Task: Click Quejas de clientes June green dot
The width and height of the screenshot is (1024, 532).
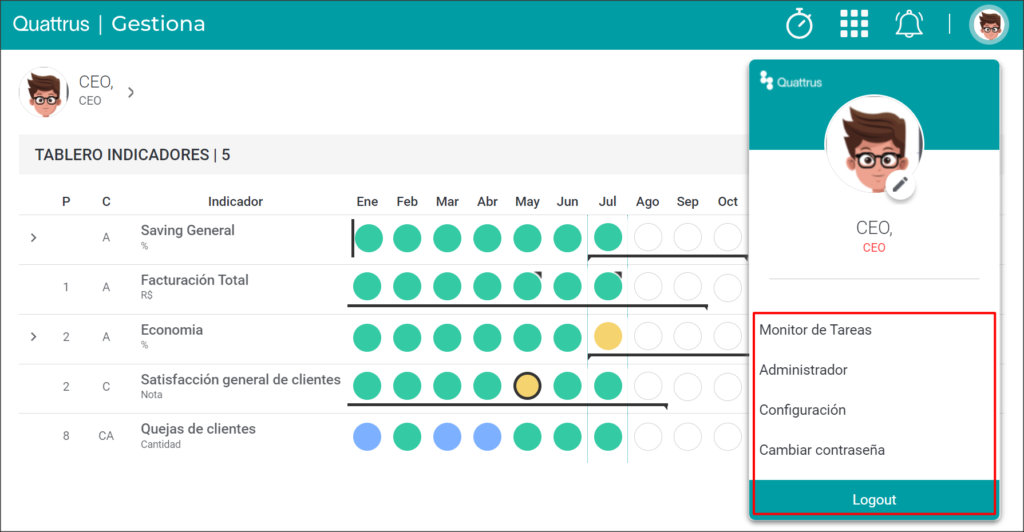Action: click(x=568, y=437)
